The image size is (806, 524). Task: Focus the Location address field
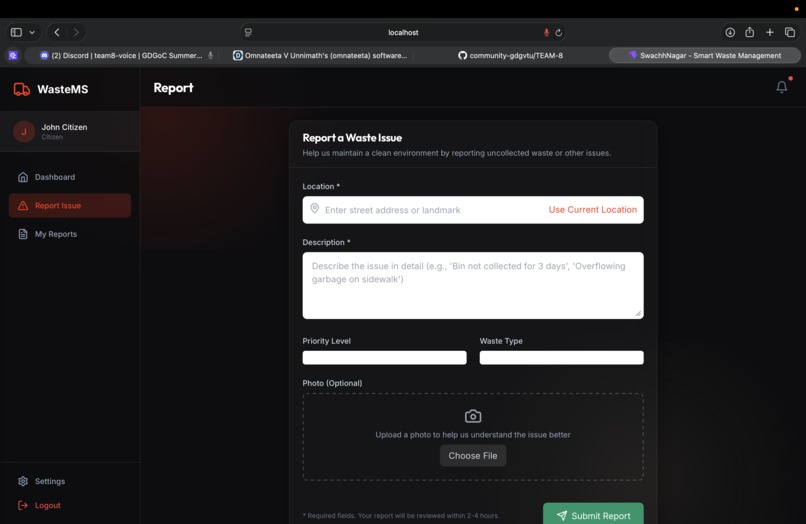coord(473,210)
